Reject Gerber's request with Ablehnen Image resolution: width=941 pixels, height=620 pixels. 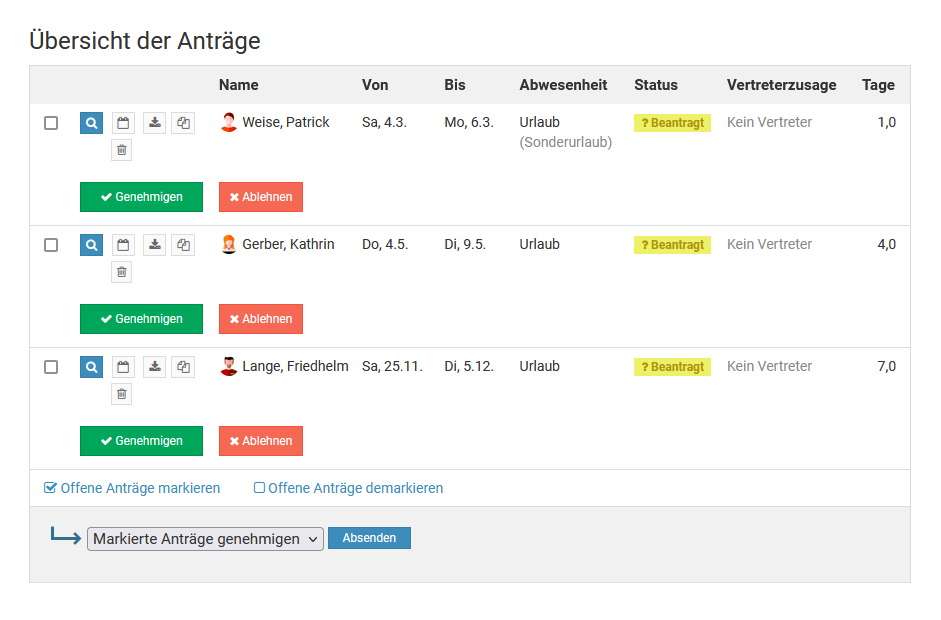coord(260,319)
